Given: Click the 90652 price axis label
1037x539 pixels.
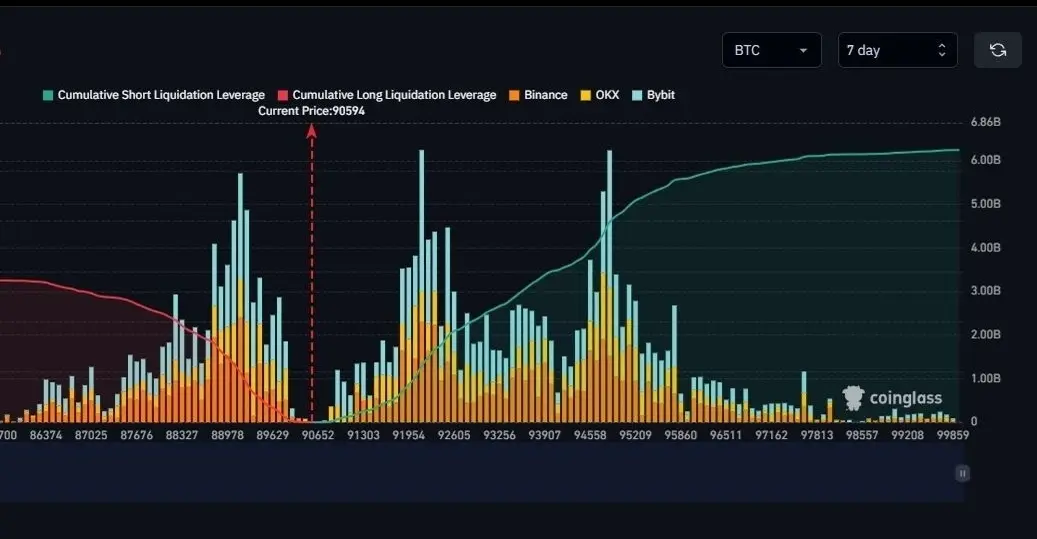Looking at the screenshot, I should click(318, 435).
